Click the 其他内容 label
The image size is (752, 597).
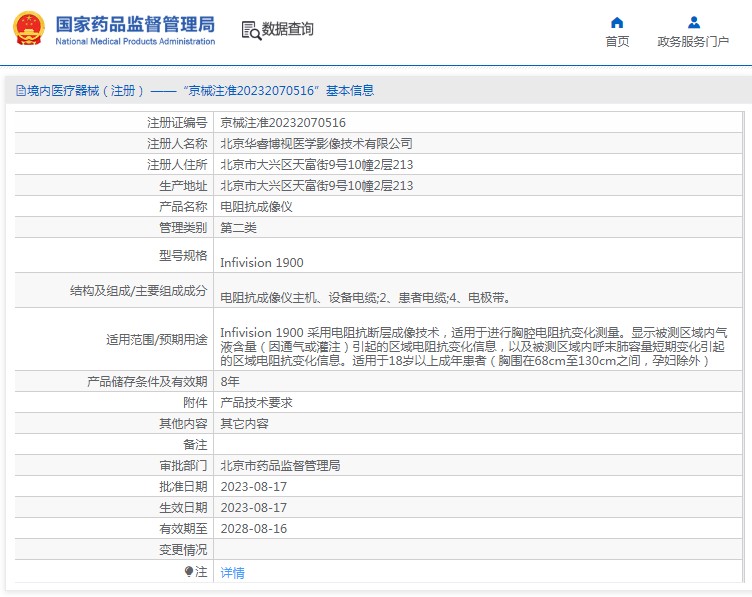point(183,423)
